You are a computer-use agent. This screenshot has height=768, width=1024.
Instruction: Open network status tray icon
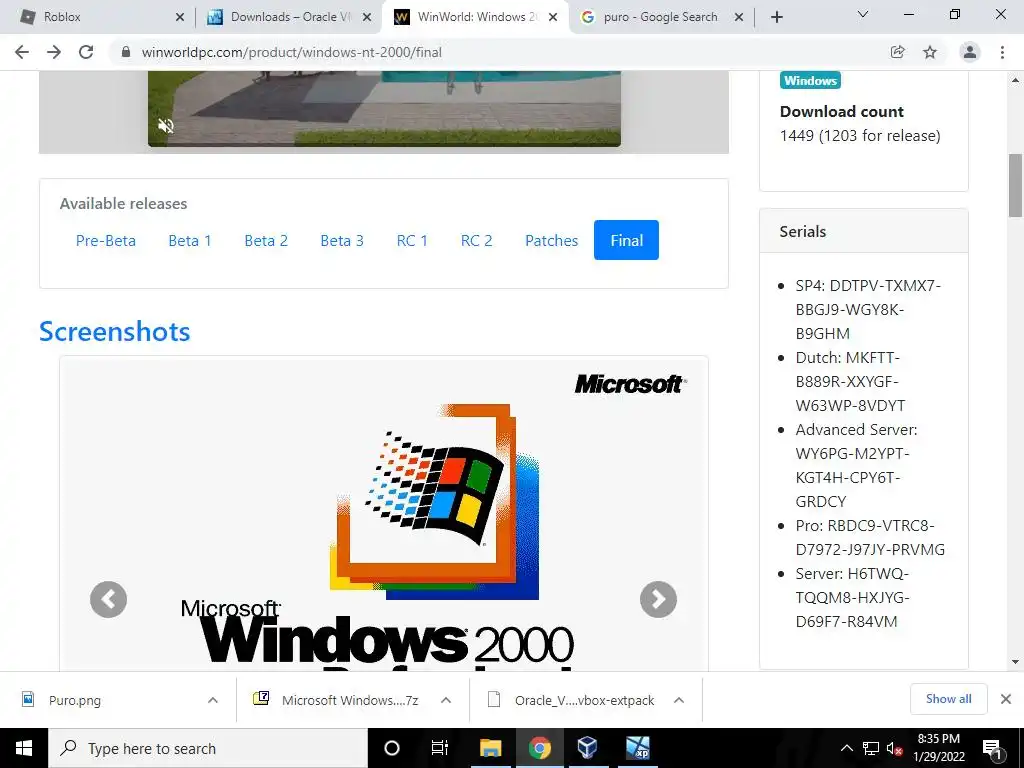pos(871,748)
